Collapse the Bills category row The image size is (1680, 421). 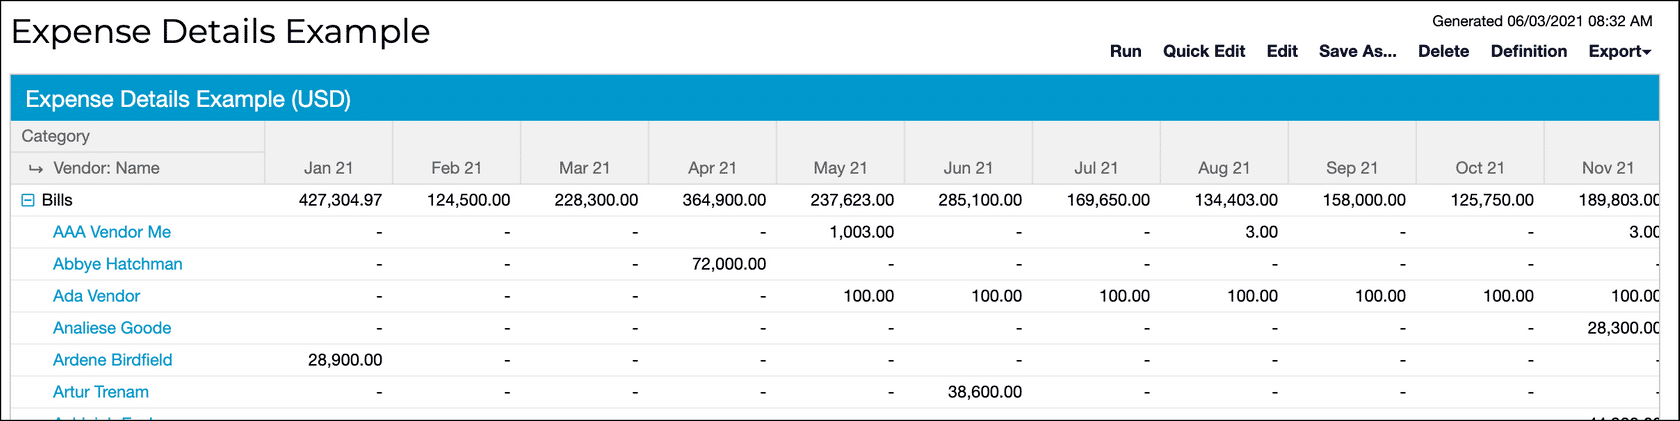click(28, 200)
